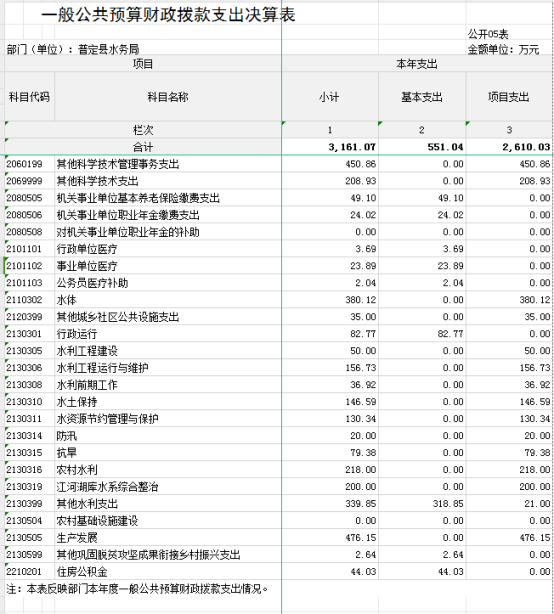Click the 318.85 basic expenditure cell
This screenshot has width=554, height=614.
point(422,504)
